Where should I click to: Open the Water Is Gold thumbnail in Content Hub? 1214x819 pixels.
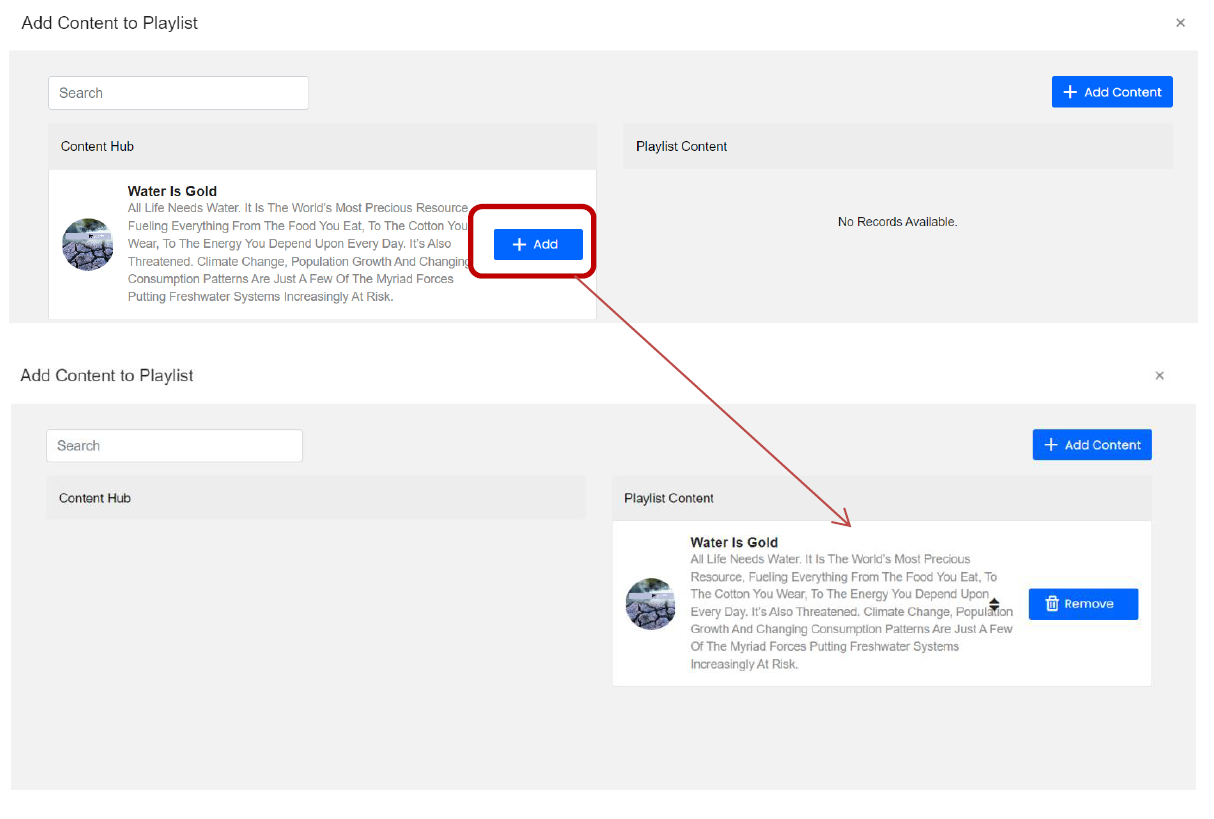[88, 244]
